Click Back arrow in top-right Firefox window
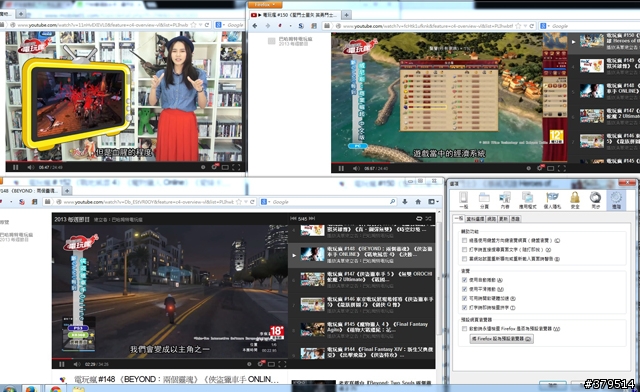This screenshot has height=392, width=640. point(255,26)
